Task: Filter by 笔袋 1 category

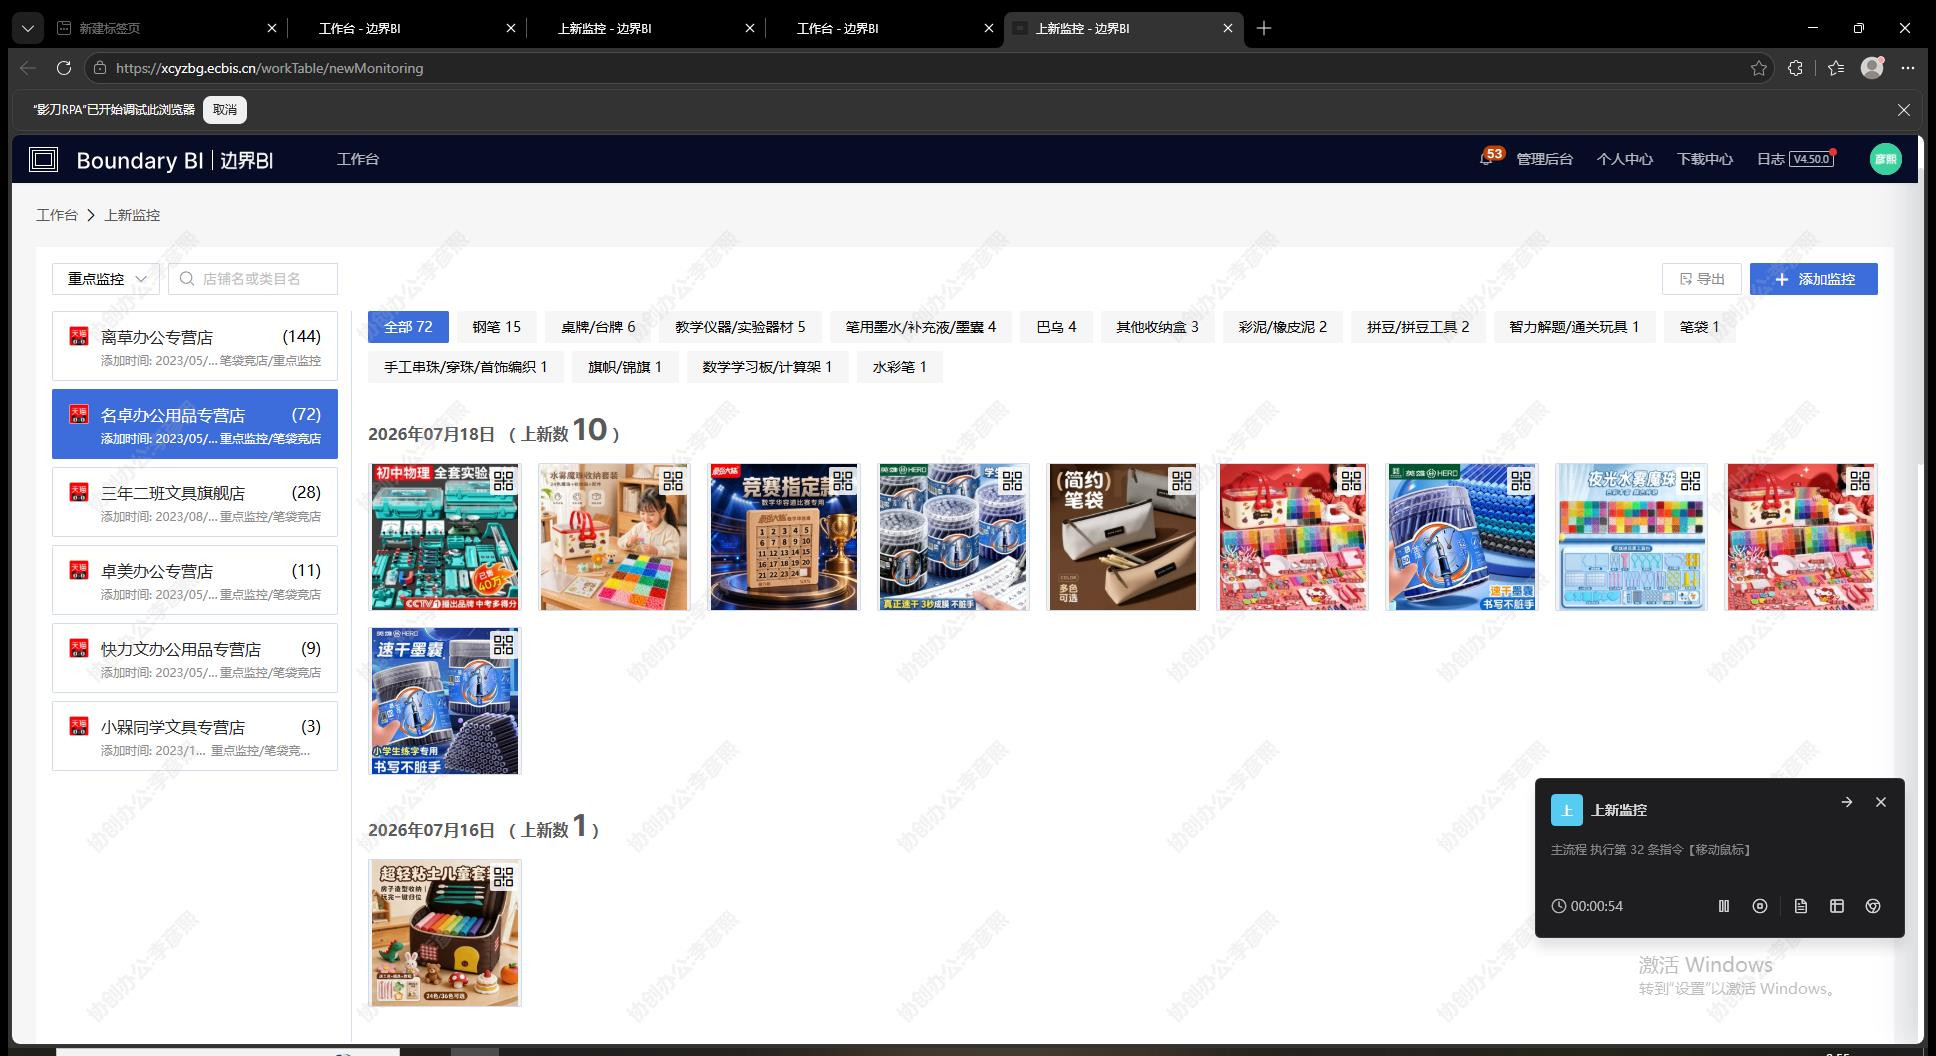Action: tap(1699, 327)
